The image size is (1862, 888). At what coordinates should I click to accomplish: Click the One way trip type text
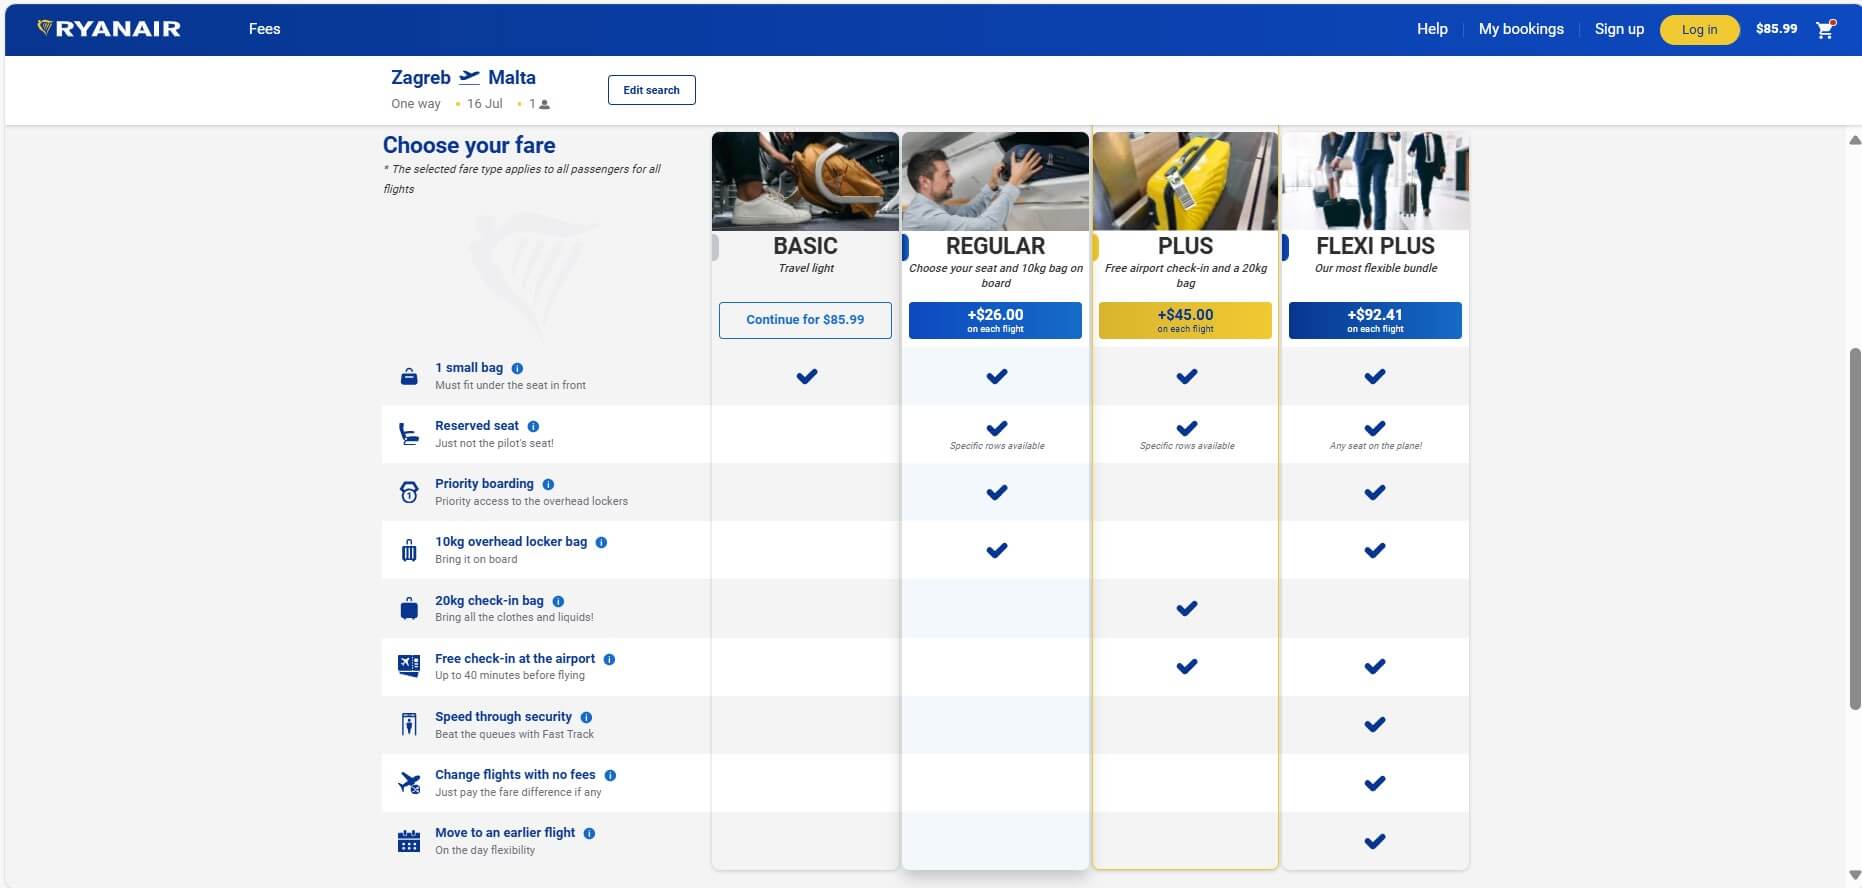(x=415, y=104)
